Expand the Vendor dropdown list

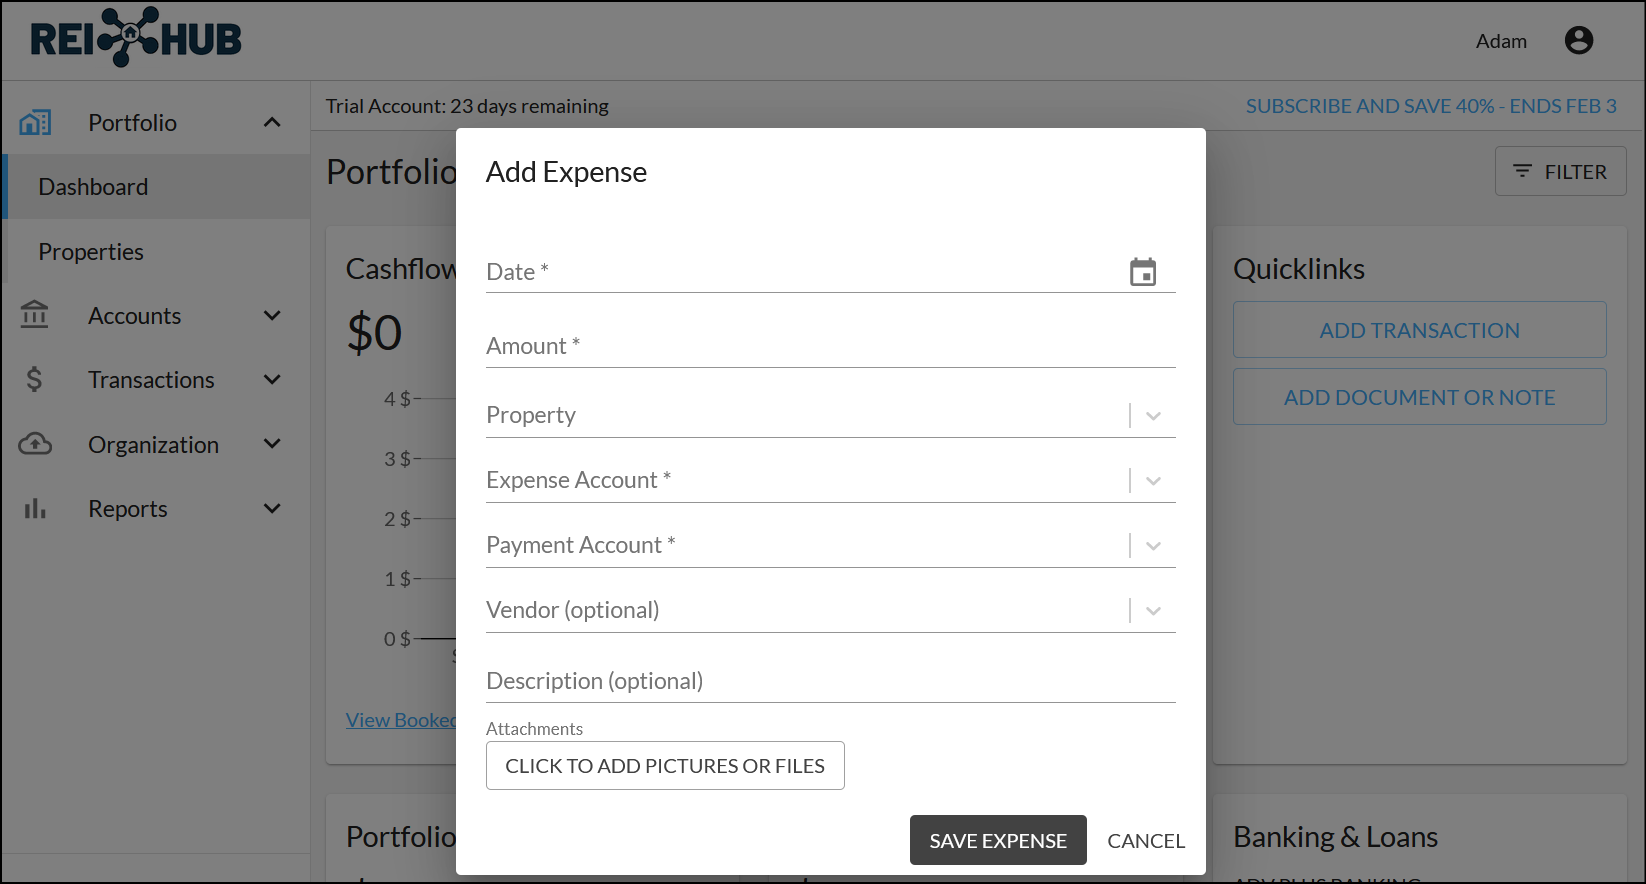pos(1153,611)
